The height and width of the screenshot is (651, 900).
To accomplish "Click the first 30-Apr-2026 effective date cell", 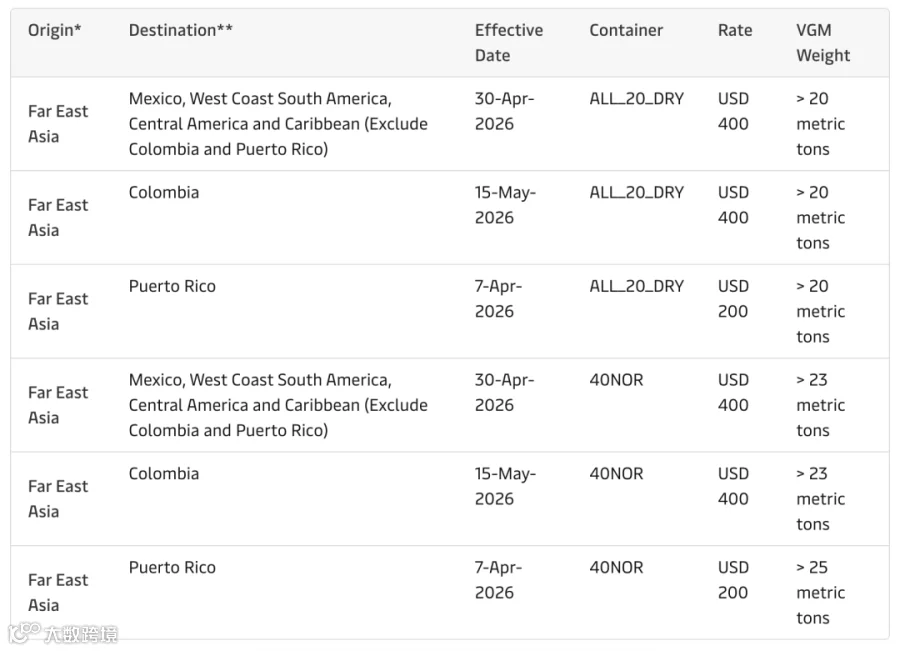I will [504, 111].
